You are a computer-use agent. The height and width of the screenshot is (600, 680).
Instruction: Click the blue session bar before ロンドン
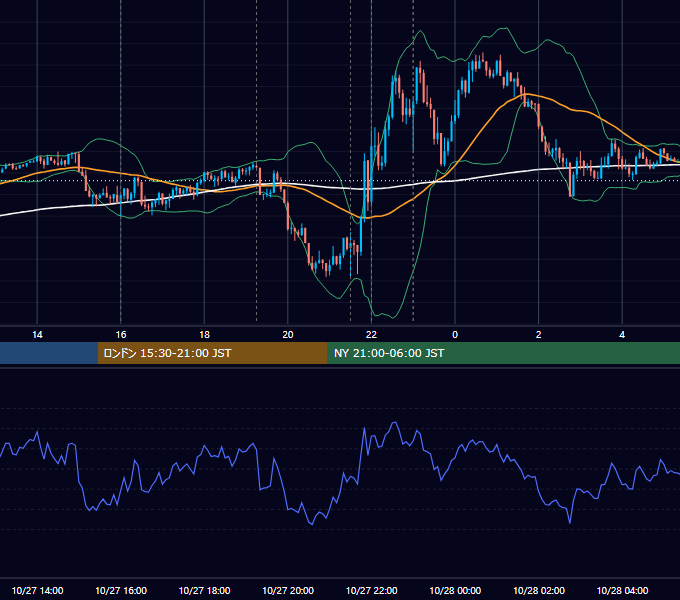[49, 353]
